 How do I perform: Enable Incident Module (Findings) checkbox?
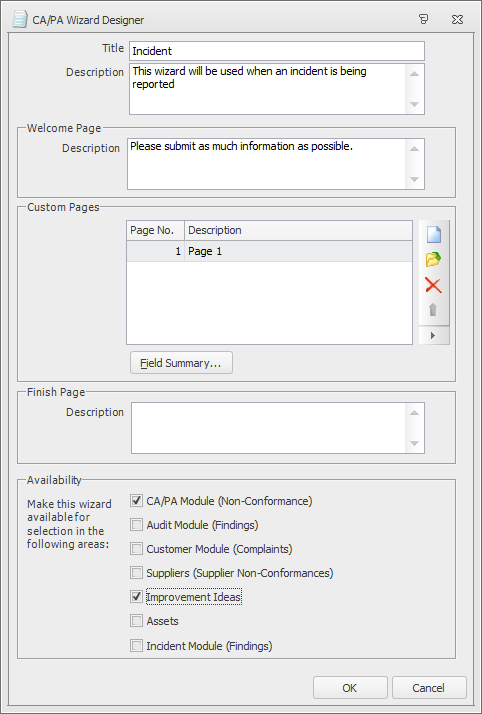[136, 645]
